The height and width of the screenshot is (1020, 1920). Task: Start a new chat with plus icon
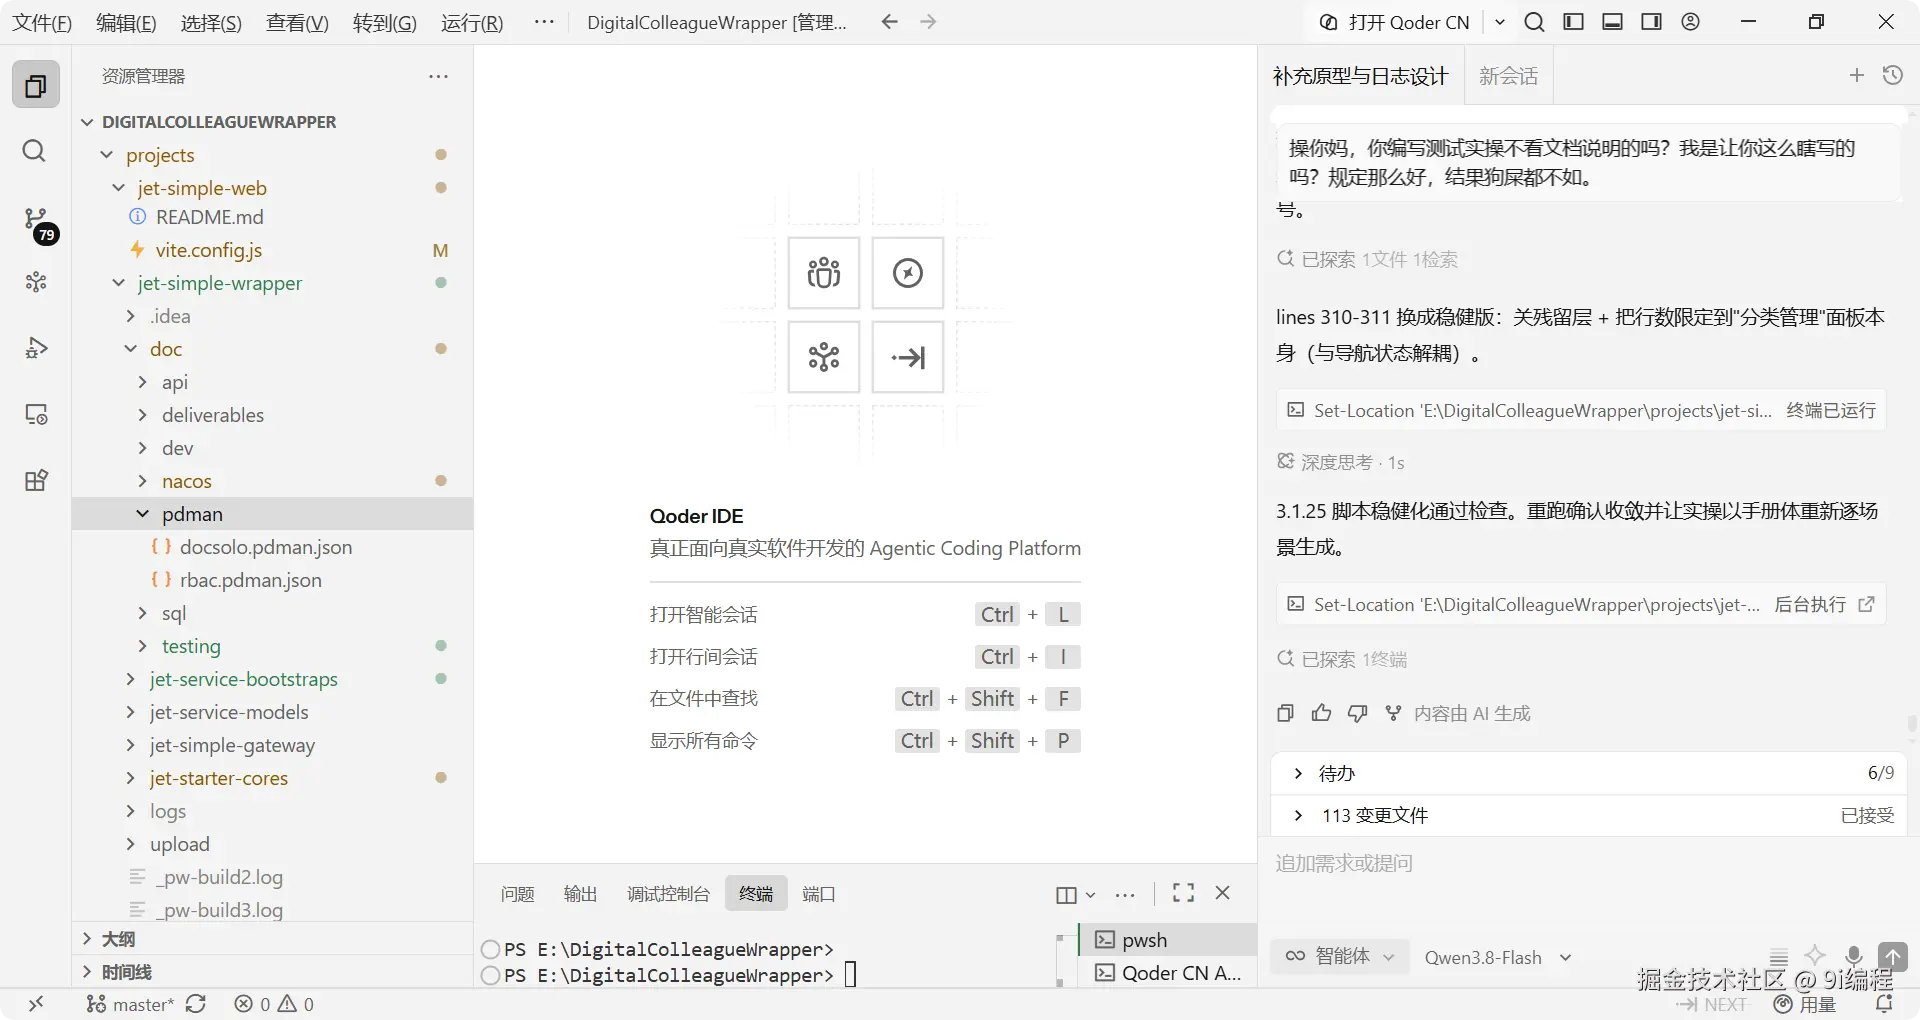pyautogui.click(x=1857, y=75)
